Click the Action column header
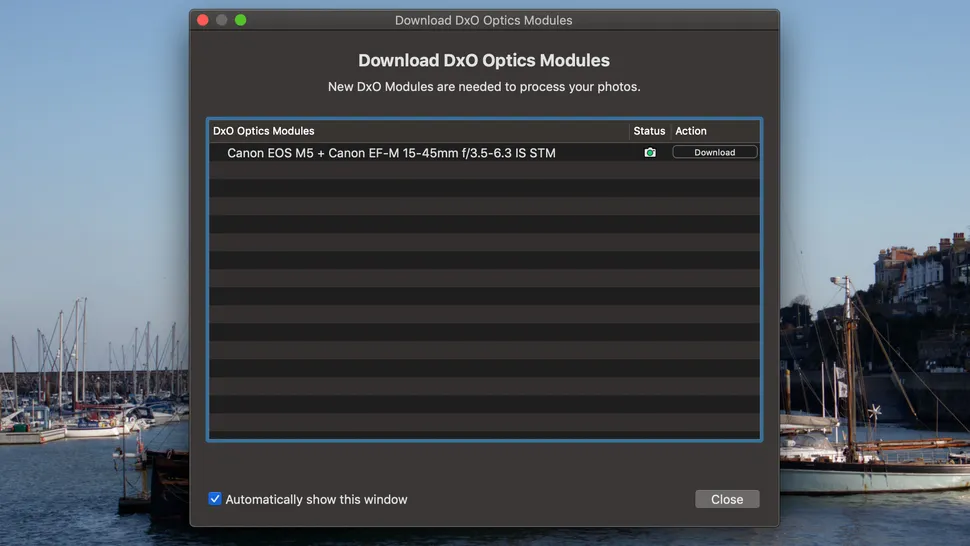Screen dimensions: 970x546 pos(691,131)
